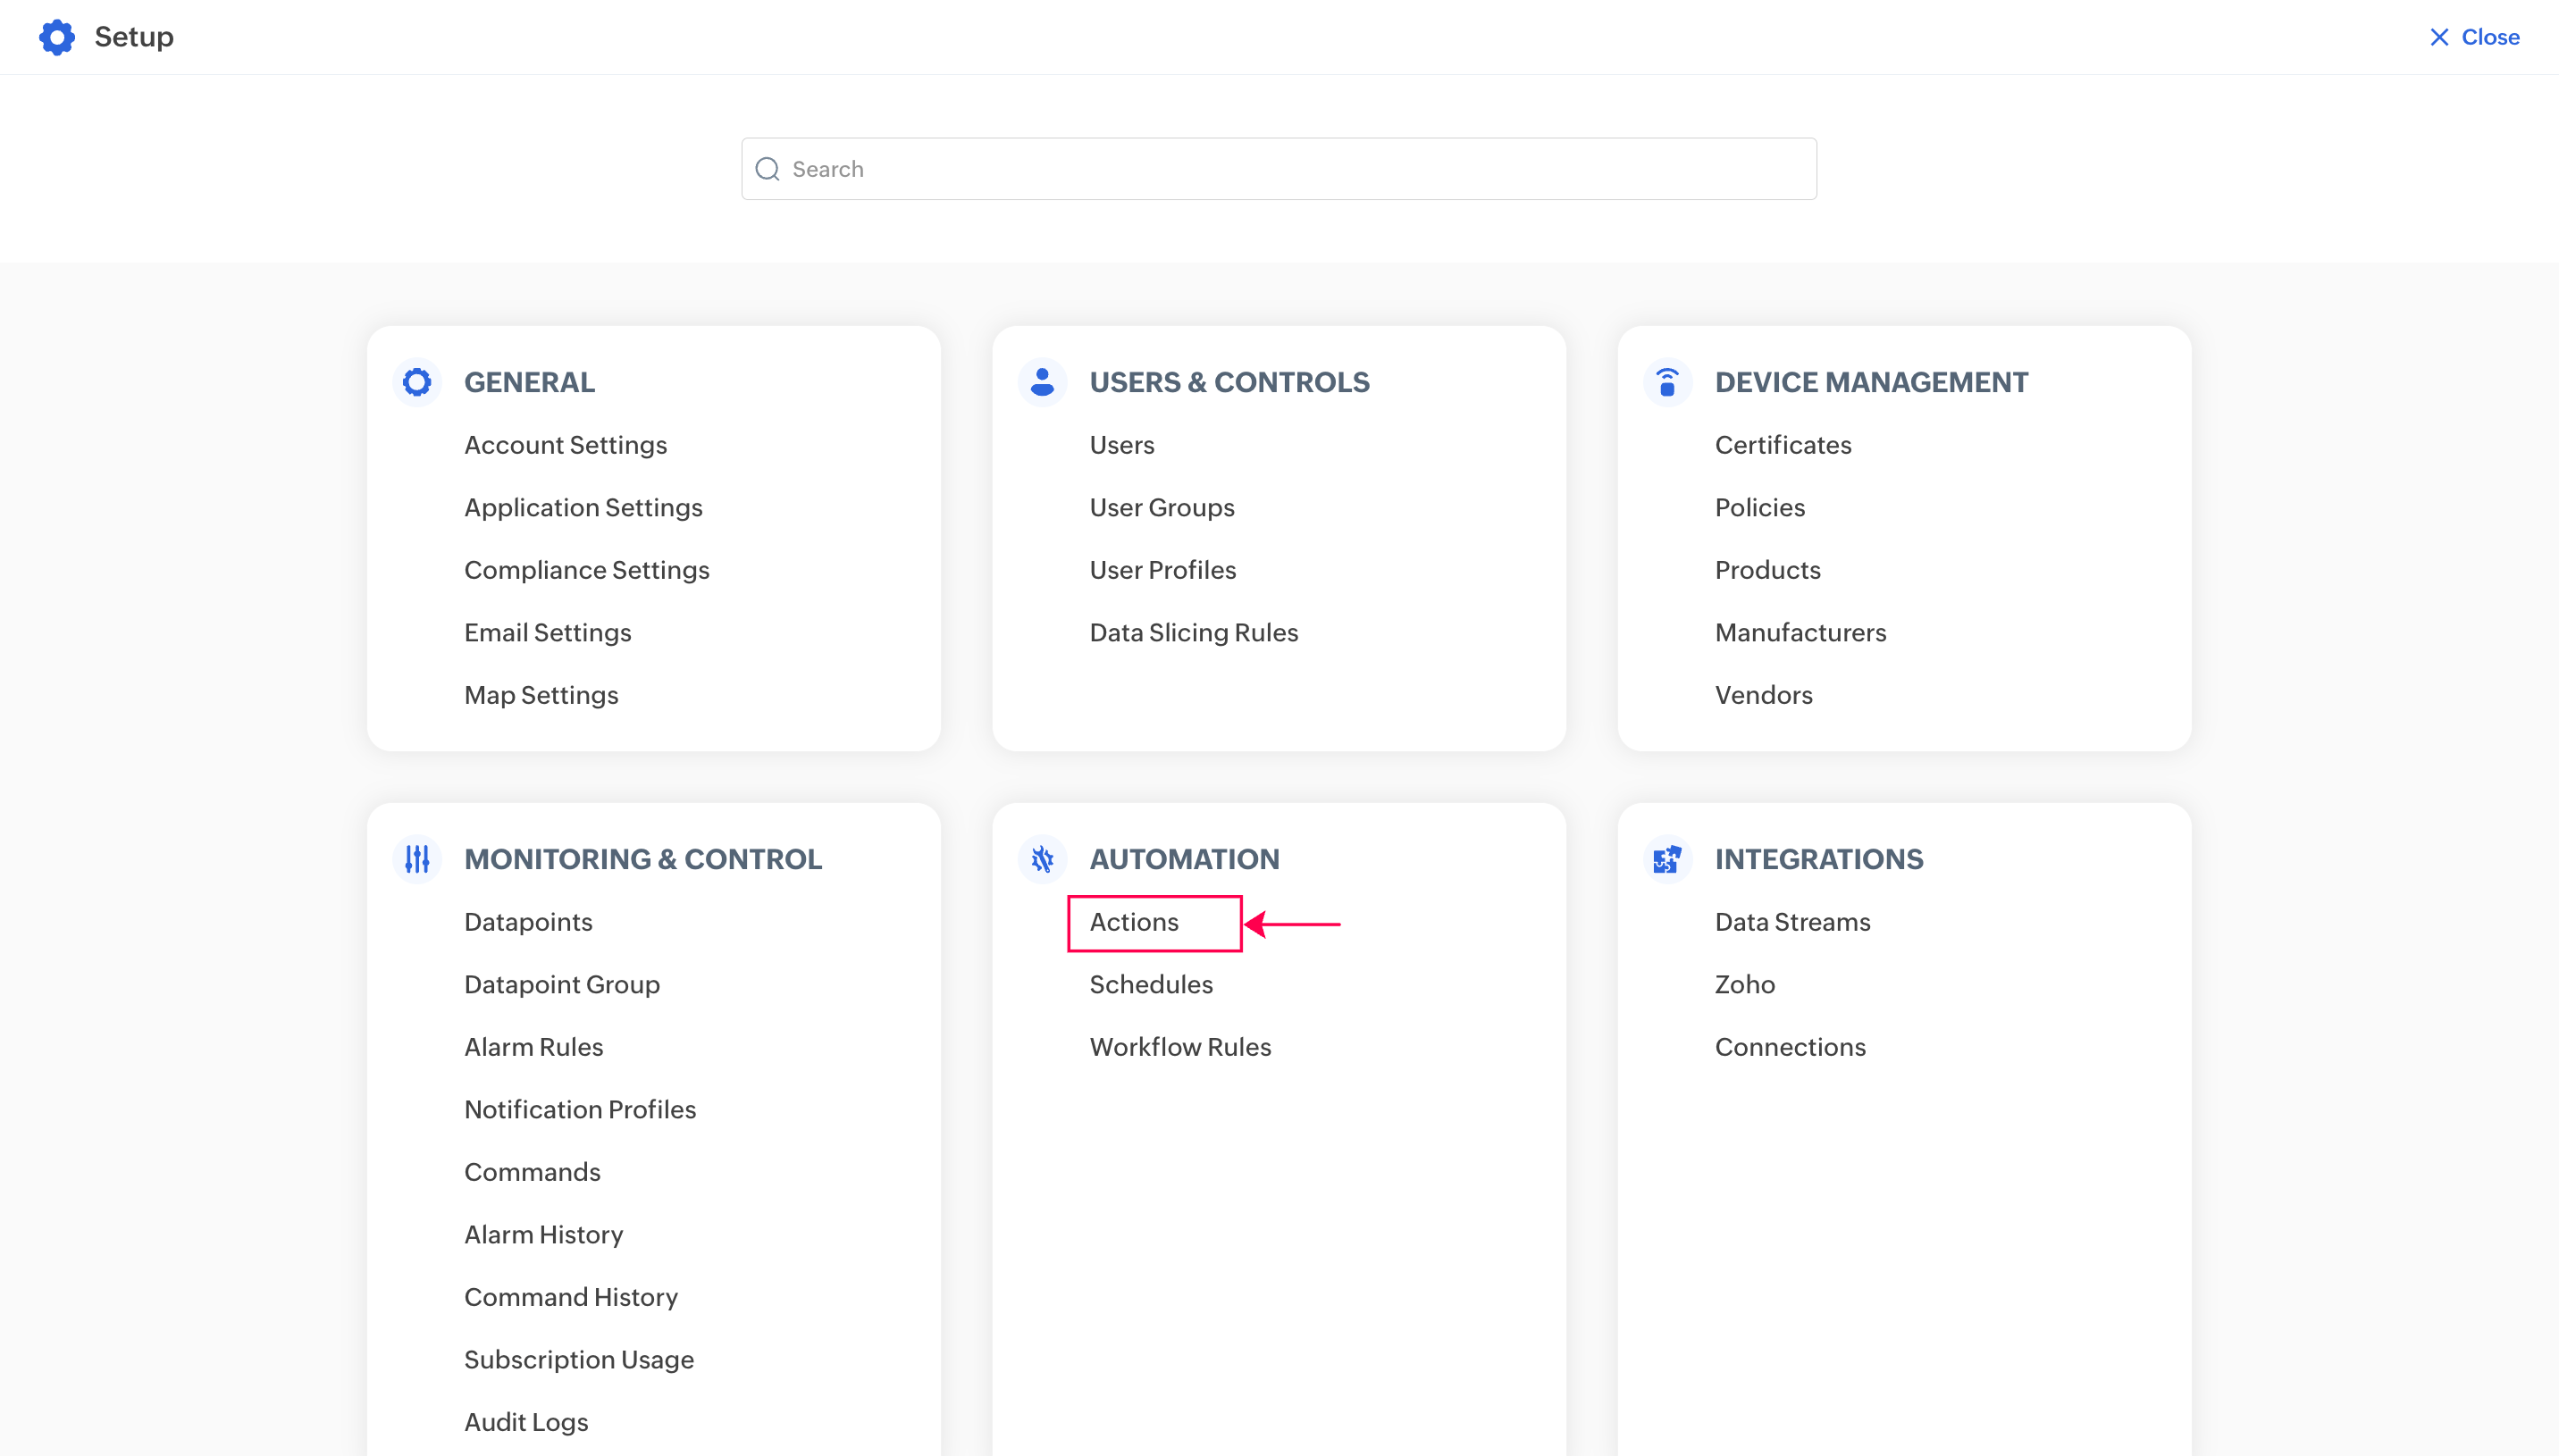Click the search magnifier icon
Viewport: 2559px width, 1456px height.
click(767, 169)
